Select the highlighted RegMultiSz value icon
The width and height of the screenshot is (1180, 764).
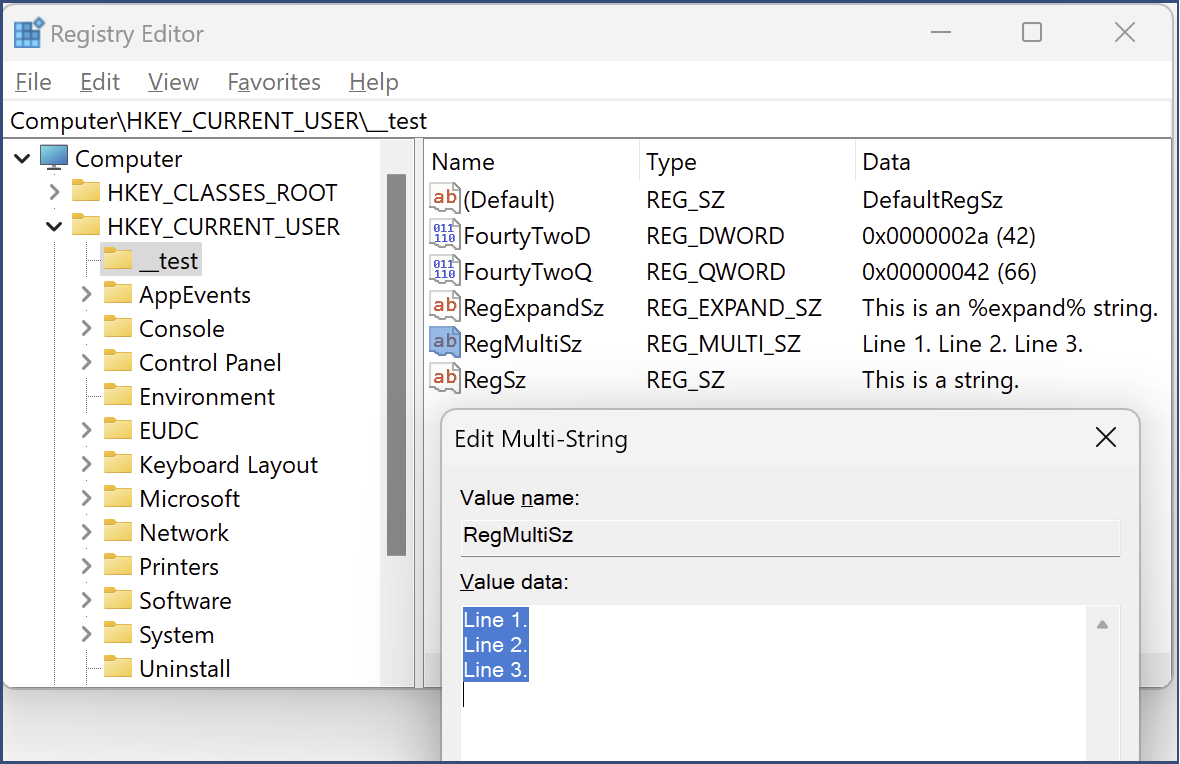point(444,341)
